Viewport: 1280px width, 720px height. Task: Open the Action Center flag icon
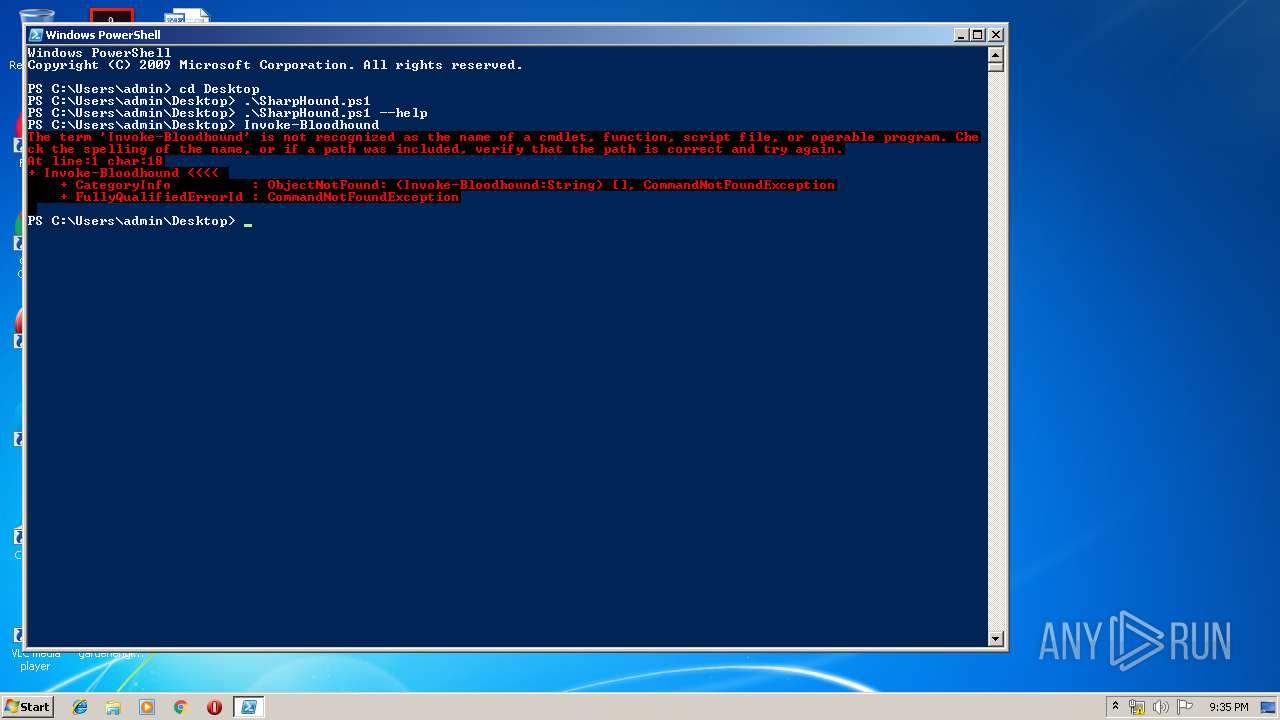(x=1185, y=707)
